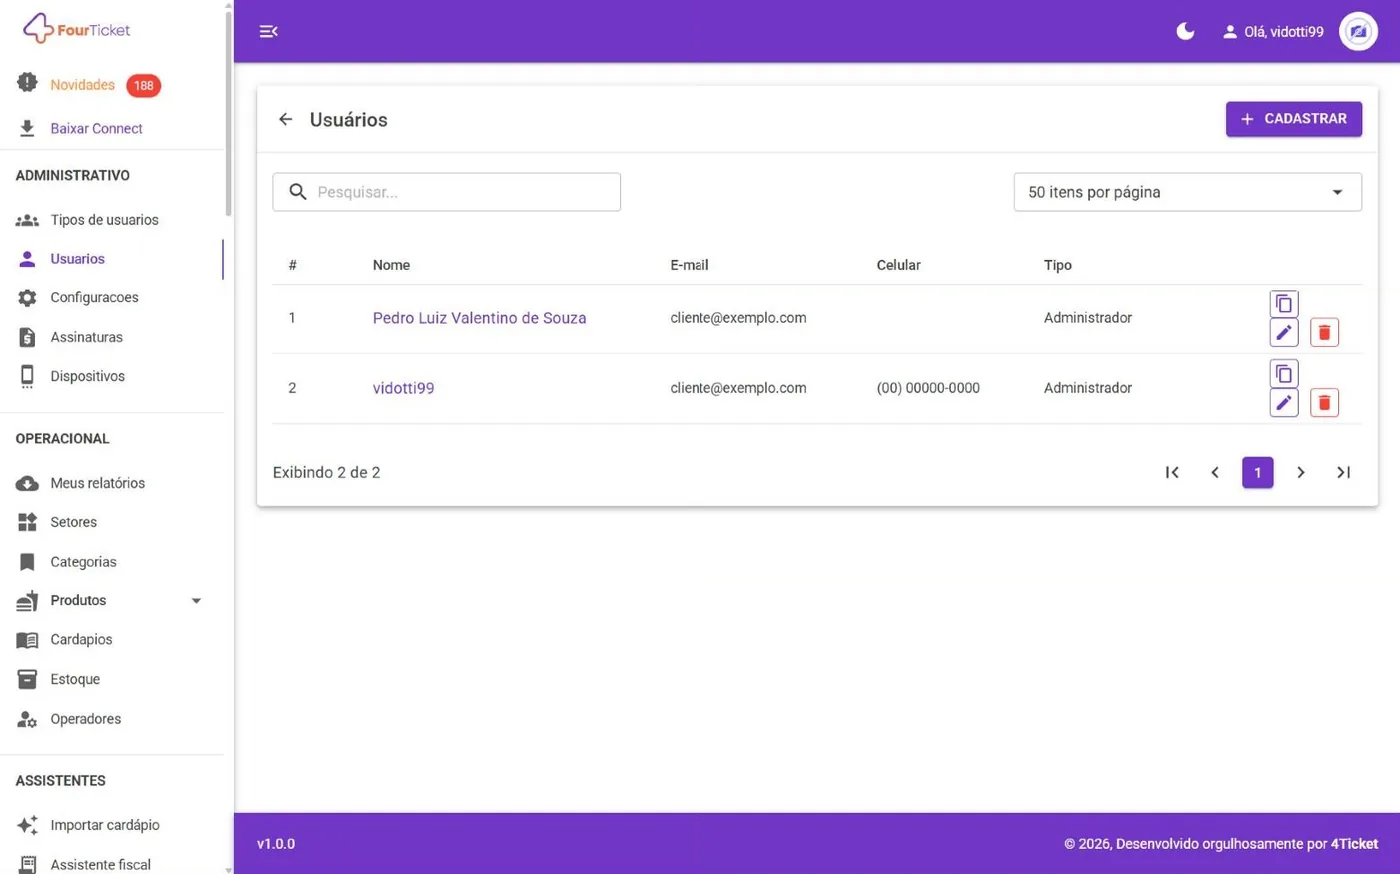This screenshot has height=874, width=1400.
Task: Duplicate the vidotti99 user row
Action: point(1284,374)
